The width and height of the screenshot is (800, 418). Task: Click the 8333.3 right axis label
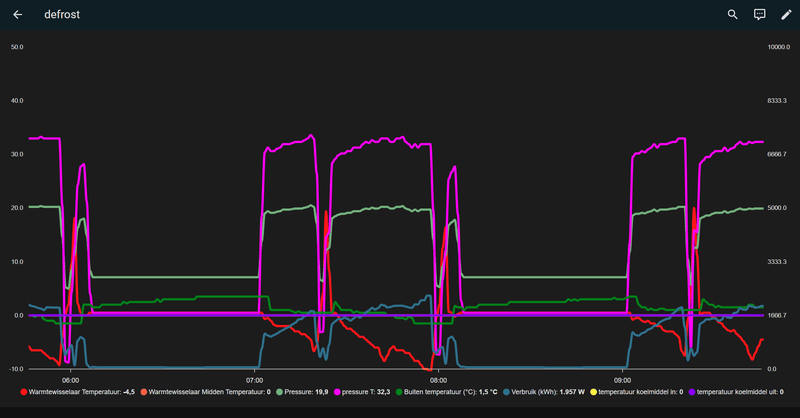pos(777,101)
